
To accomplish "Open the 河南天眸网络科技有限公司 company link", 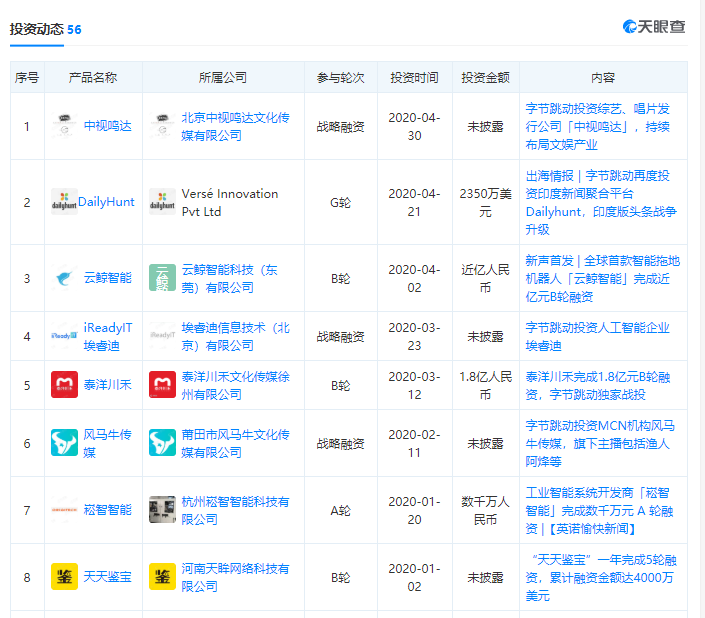I will (x=235, y=577).
